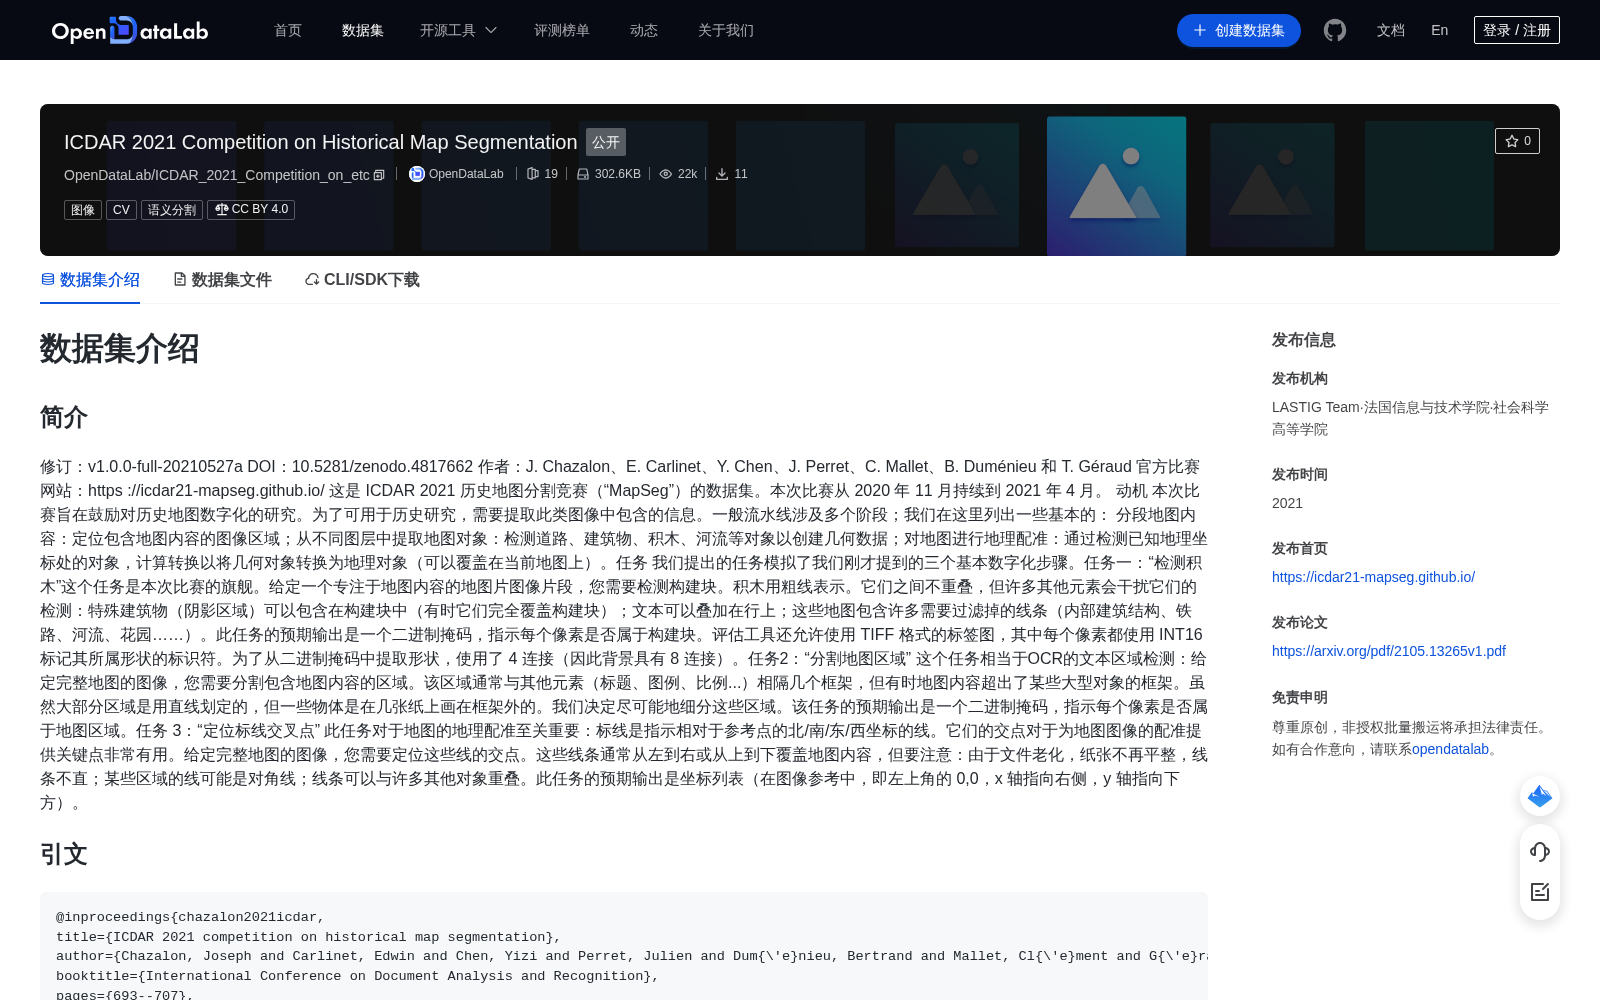Click the 发布信息 heading
The image size is (1600, 1000).
1304,340
